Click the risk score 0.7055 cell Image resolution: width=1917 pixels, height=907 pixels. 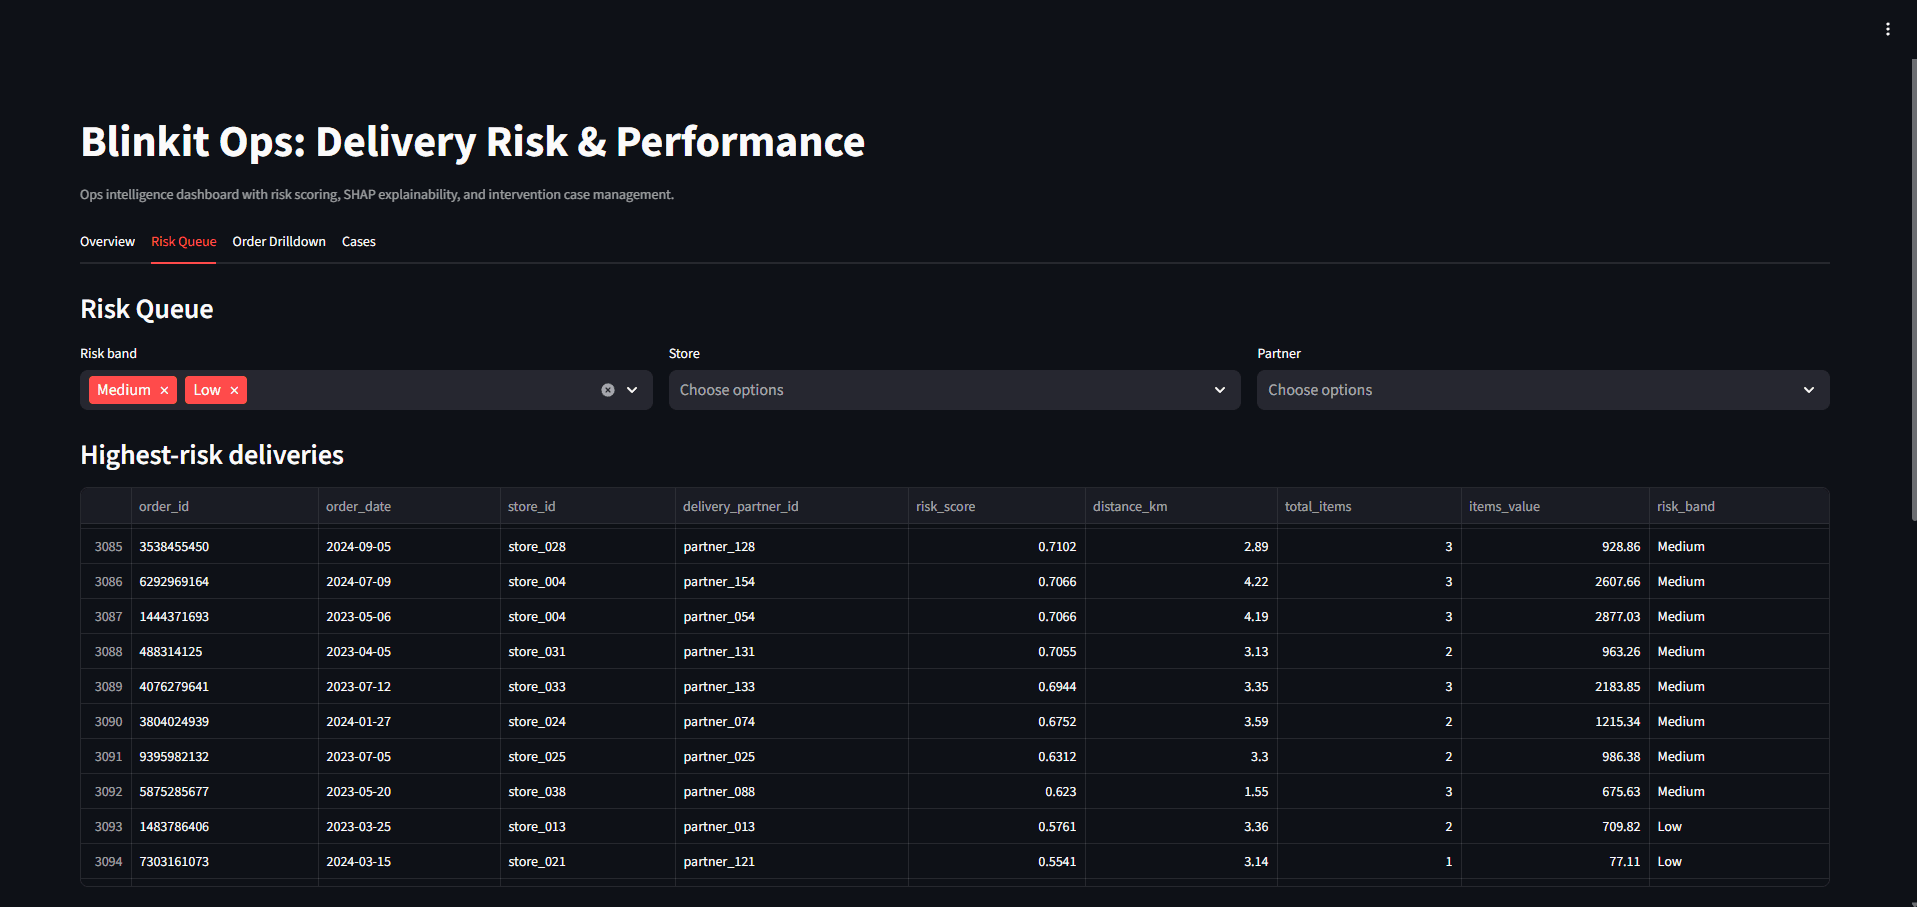[x=997, y=652]
